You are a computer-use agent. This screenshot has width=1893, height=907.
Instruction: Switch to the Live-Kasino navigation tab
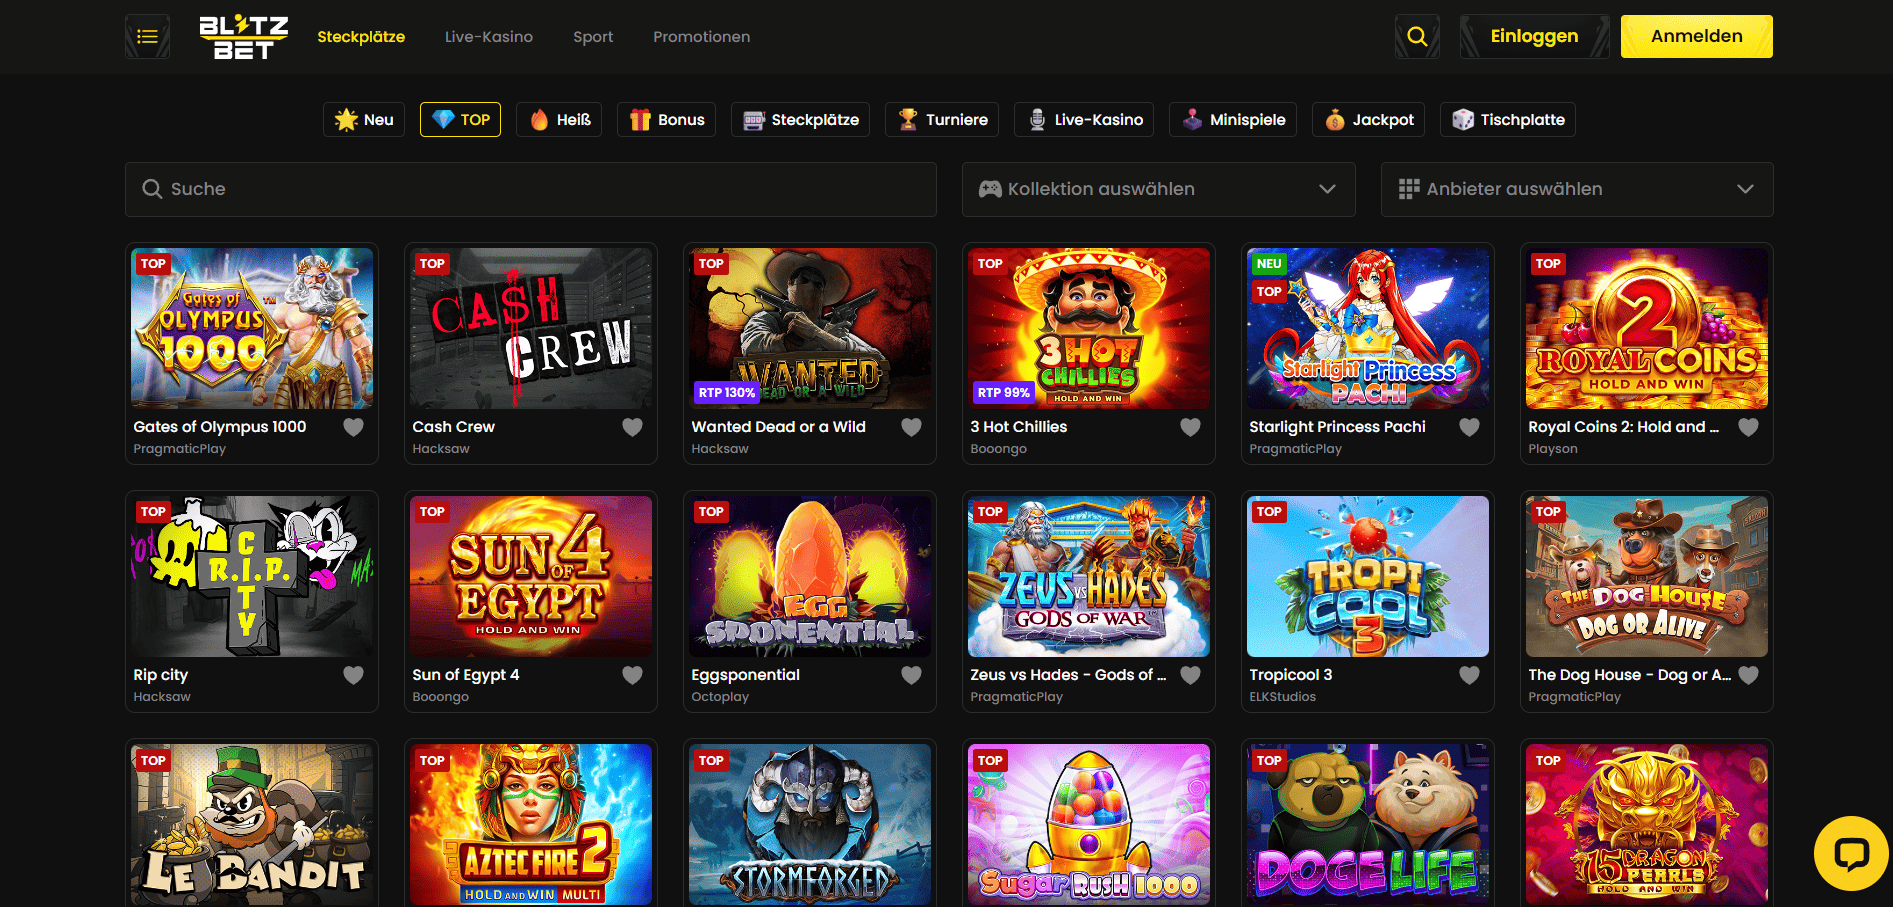[488, 37]
